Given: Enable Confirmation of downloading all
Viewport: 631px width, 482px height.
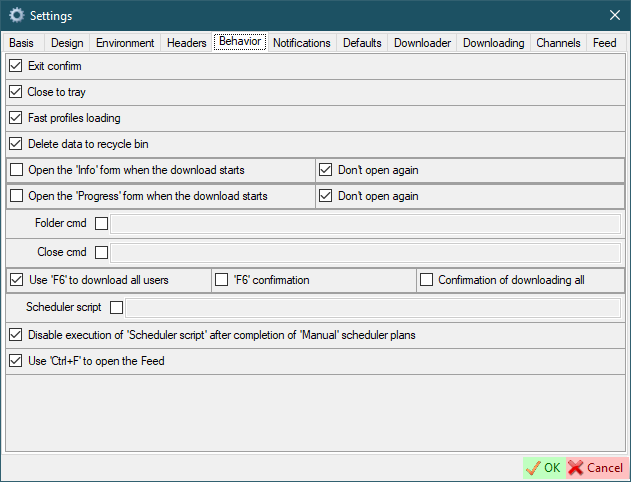Looking at the screenshot, I should pyautogui.click(x=426, y=280).
